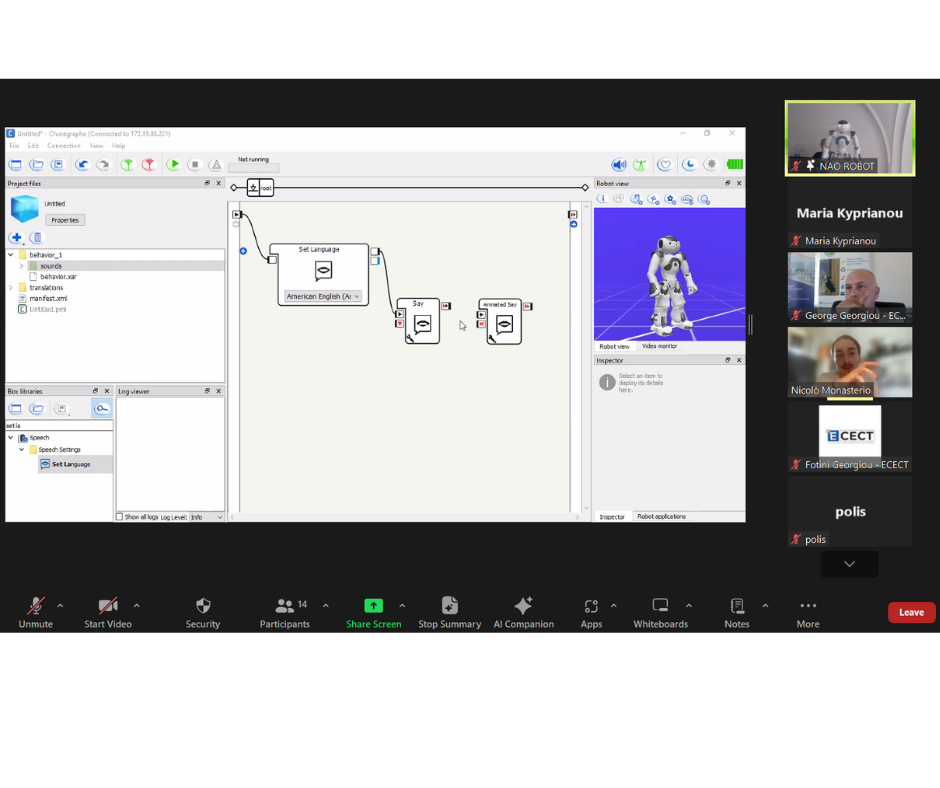Click the Stop behavior icon in toolbar
940x788 pixels.
195,164
